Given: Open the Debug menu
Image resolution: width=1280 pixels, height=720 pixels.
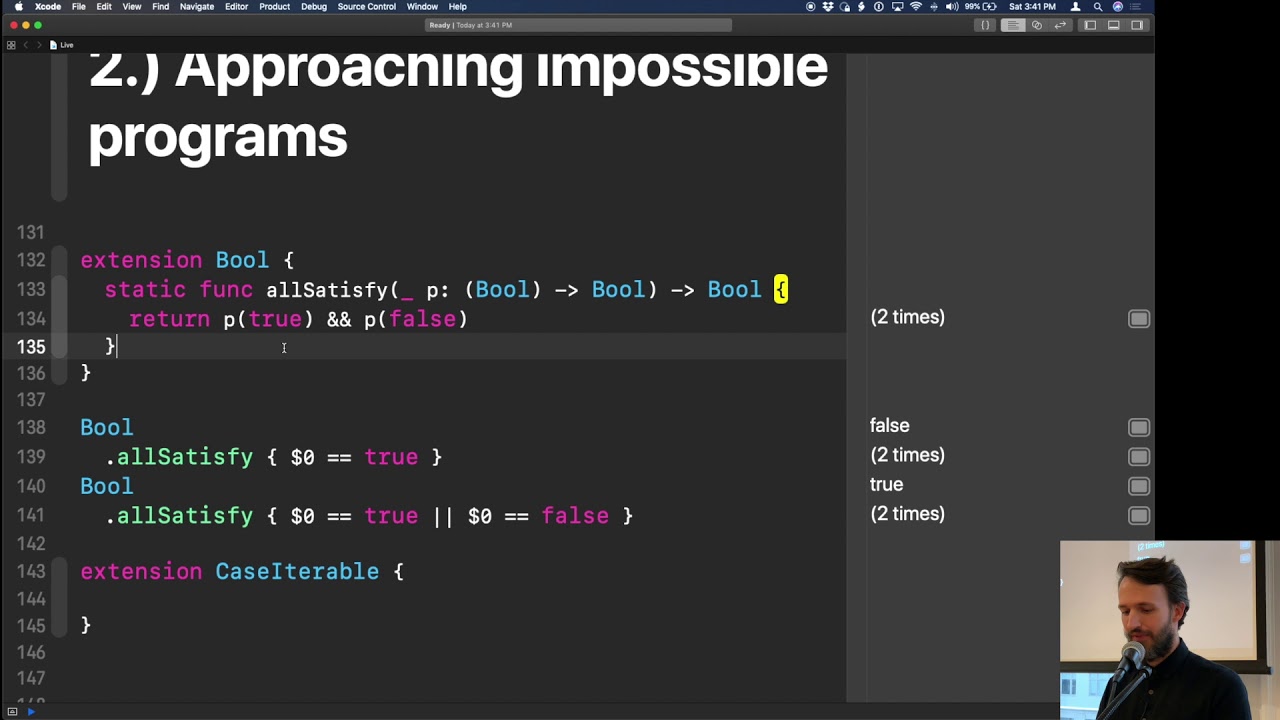Looking at the screenshot, I should (x=314, y=6).
